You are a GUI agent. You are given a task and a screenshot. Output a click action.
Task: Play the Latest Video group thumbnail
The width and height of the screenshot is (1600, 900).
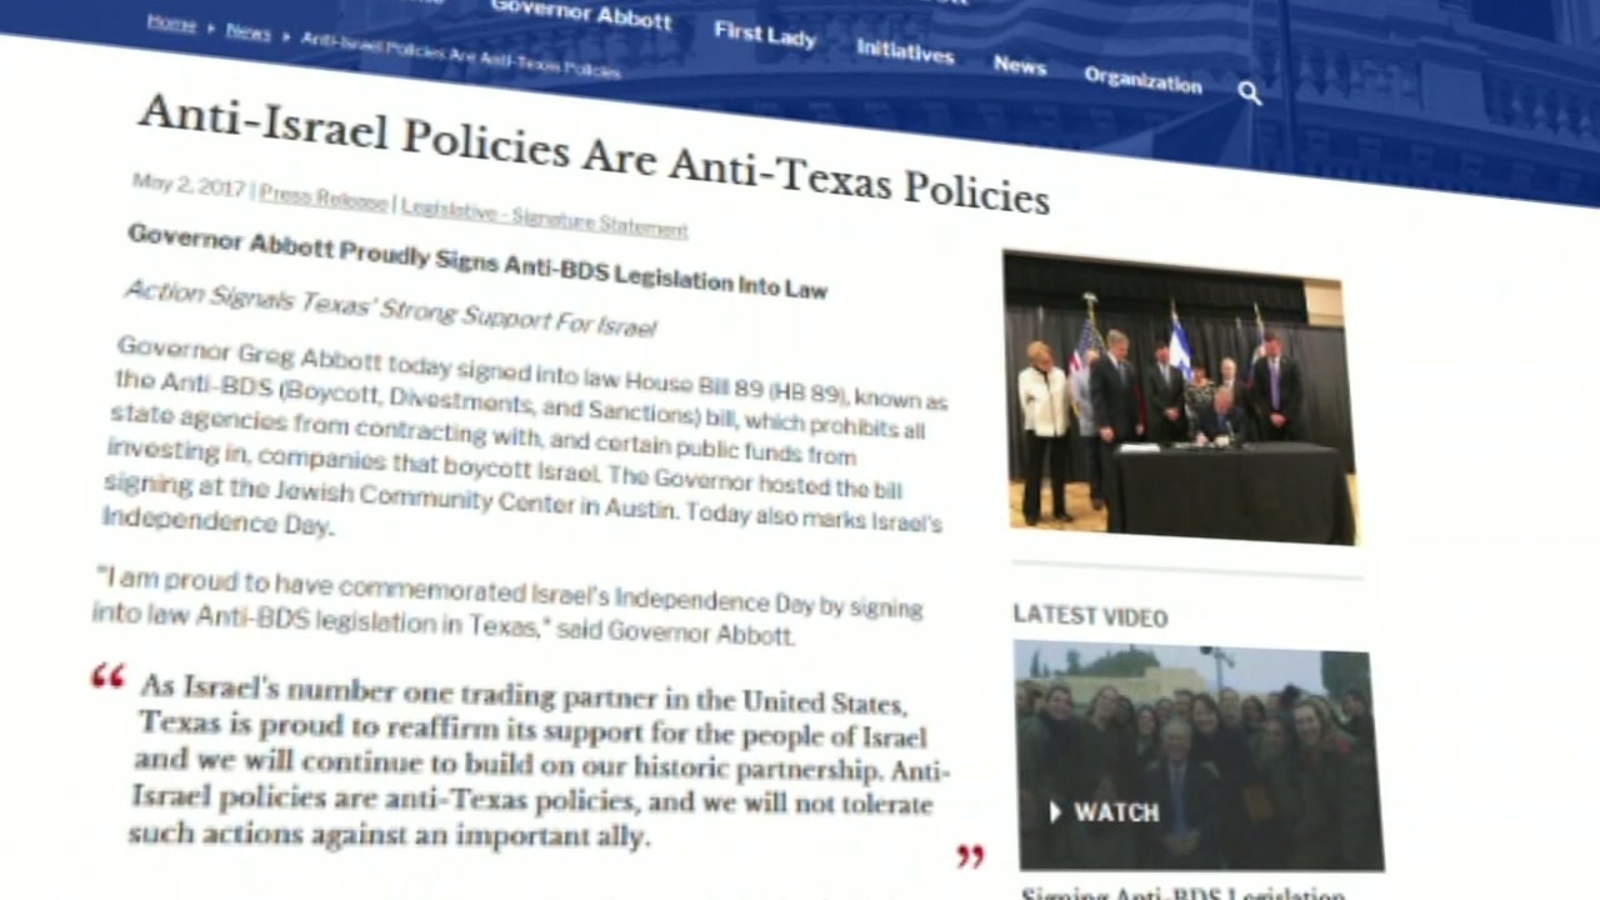pyautogui.click(x=1198, y=756)
